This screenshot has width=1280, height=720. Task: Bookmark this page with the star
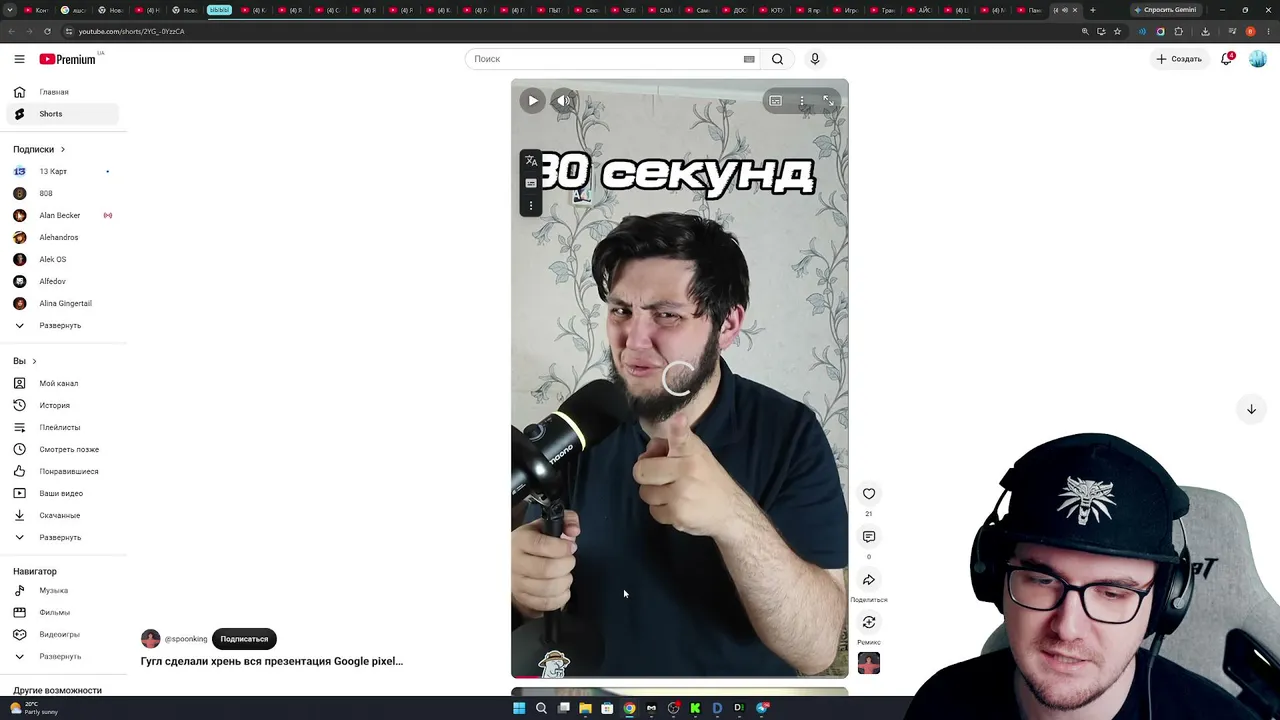coord(1117,31)
